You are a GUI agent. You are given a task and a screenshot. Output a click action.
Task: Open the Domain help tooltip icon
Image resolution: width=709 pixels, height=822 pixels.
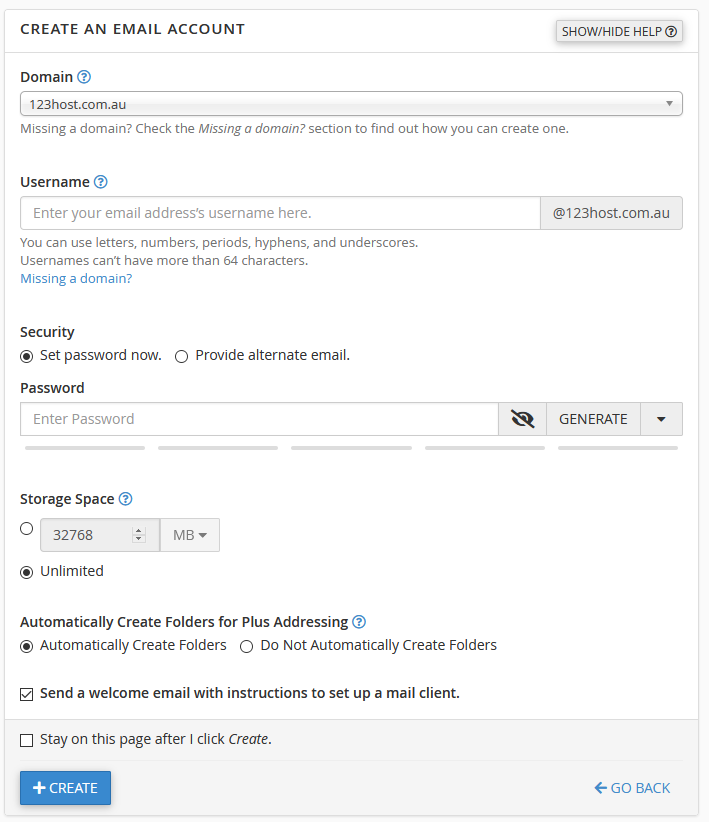coord(84,76)
